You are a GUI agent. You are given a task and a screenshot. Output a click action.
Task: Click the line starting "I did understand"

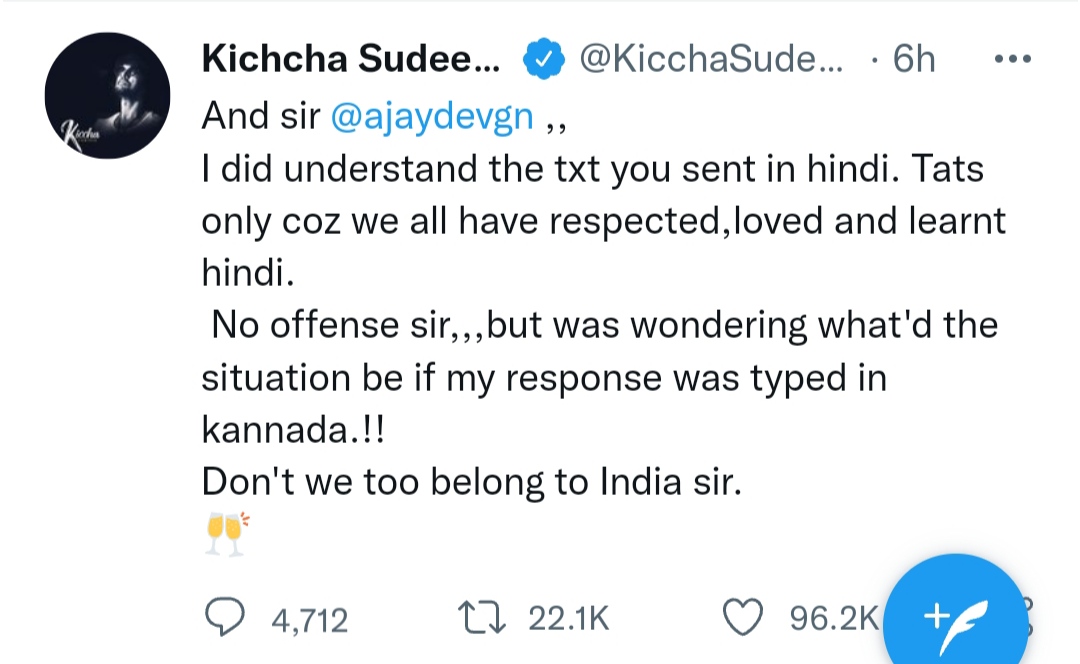592,169
